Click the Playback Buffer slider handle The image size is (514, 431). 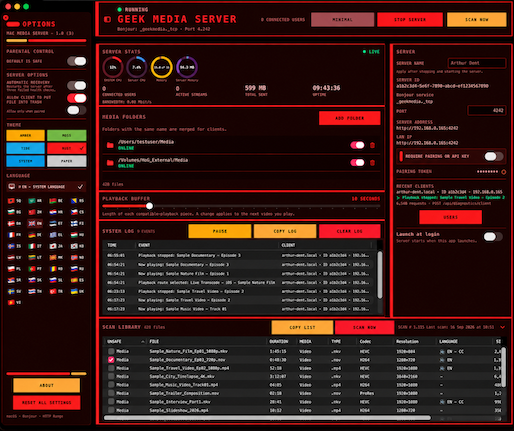(x=150, y=206)
